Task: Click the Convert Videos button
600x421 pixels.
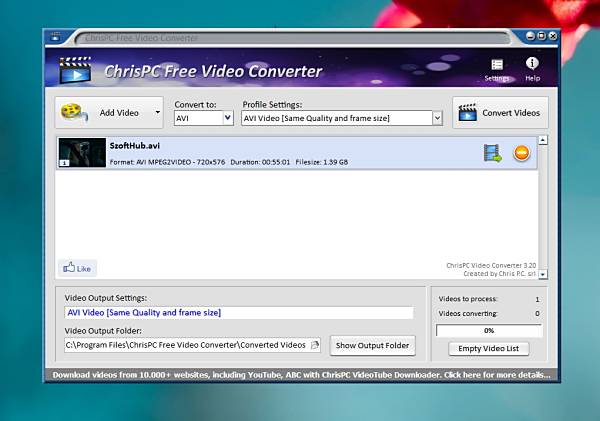Action: [x=500, y=113]
